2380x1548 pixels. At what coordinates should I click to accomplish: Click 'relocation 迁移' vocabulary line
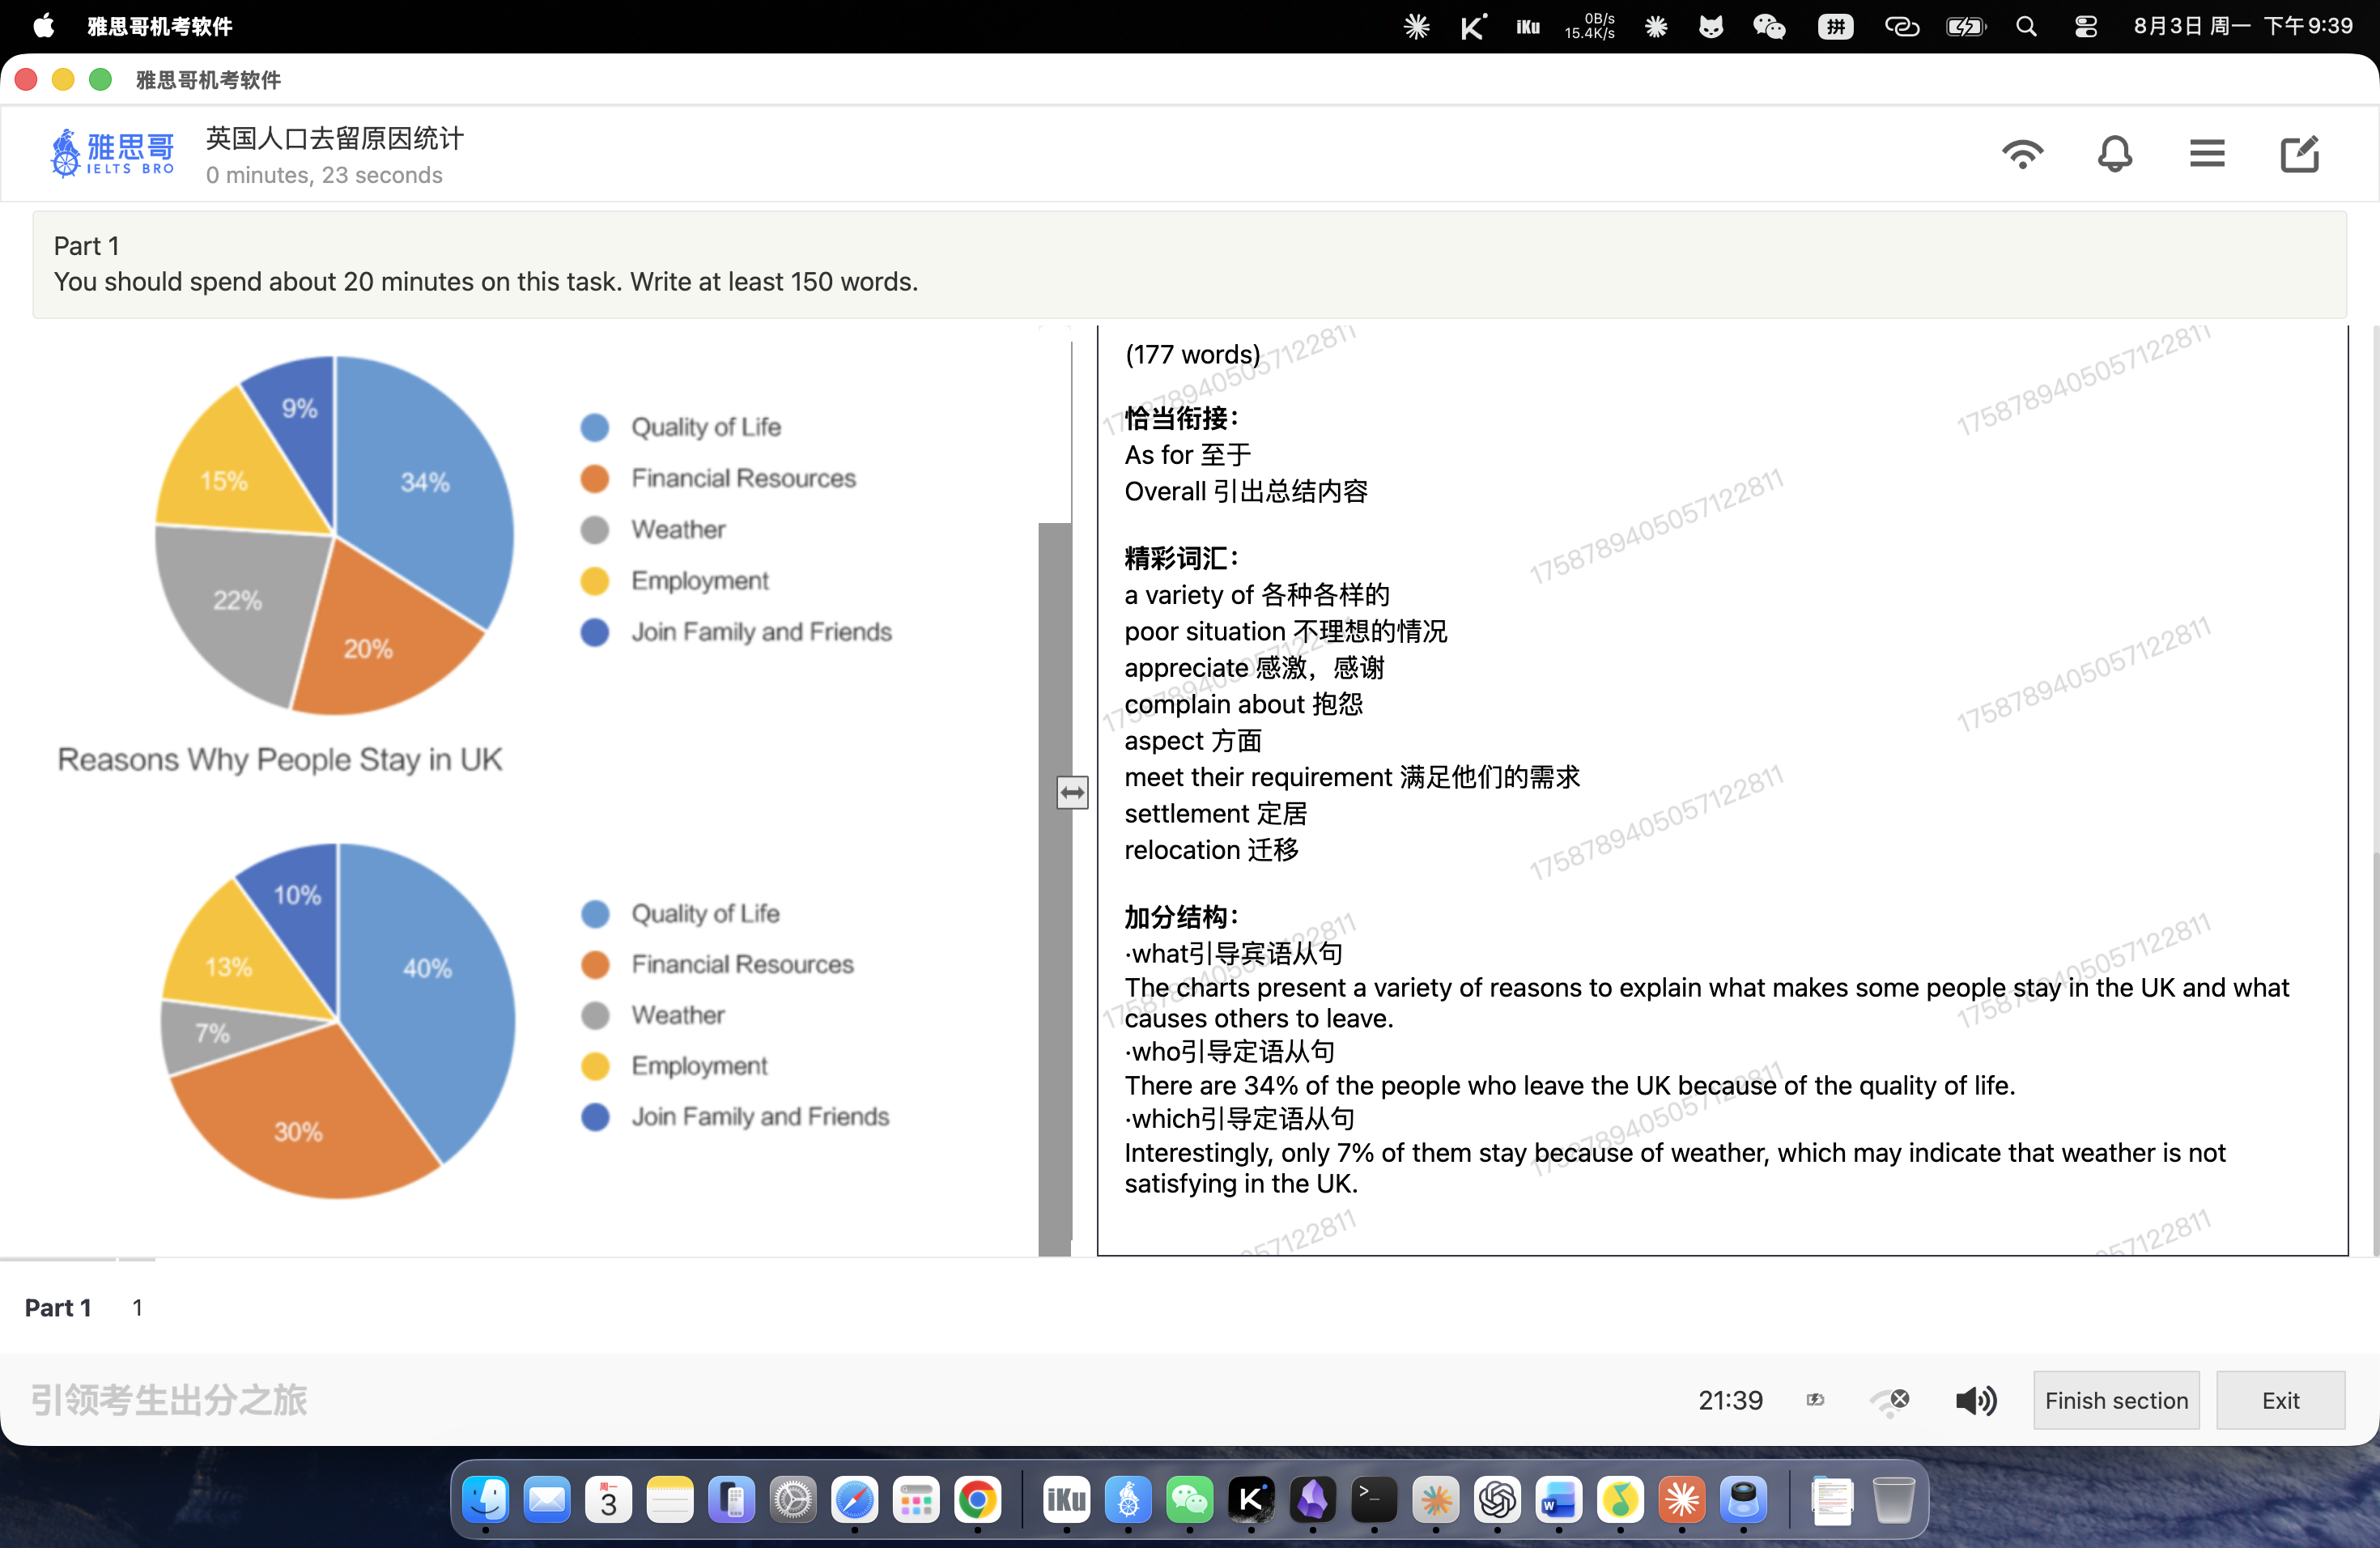point(1211,850)
